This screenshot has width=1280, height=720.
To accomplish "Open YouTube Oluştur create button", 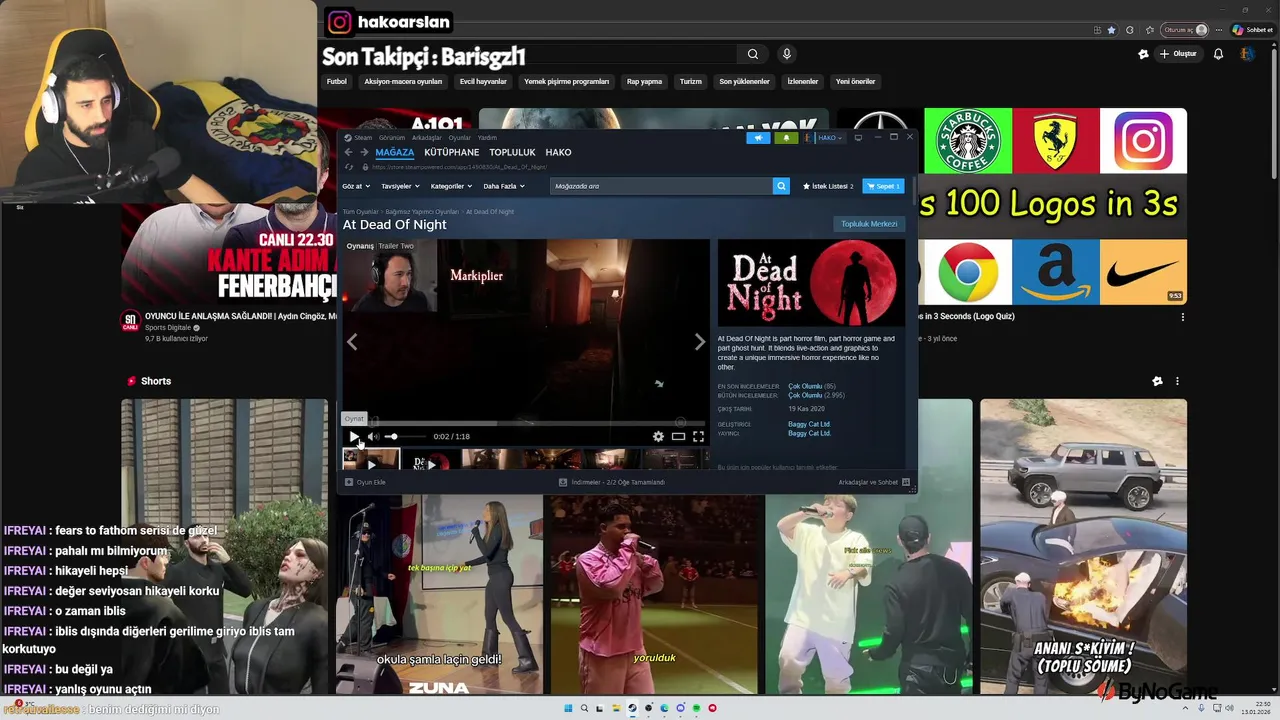I will coord(1178,54).
